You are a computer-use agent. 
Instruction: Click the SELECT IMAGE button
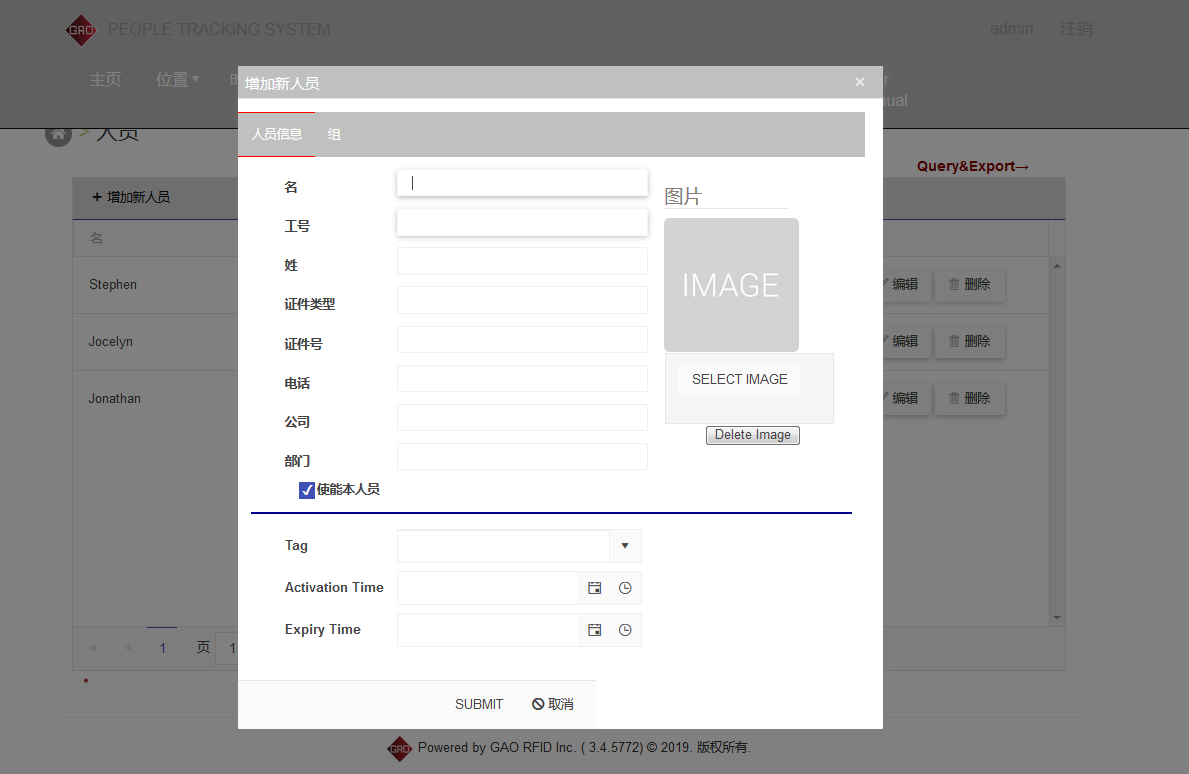(739, 379)
